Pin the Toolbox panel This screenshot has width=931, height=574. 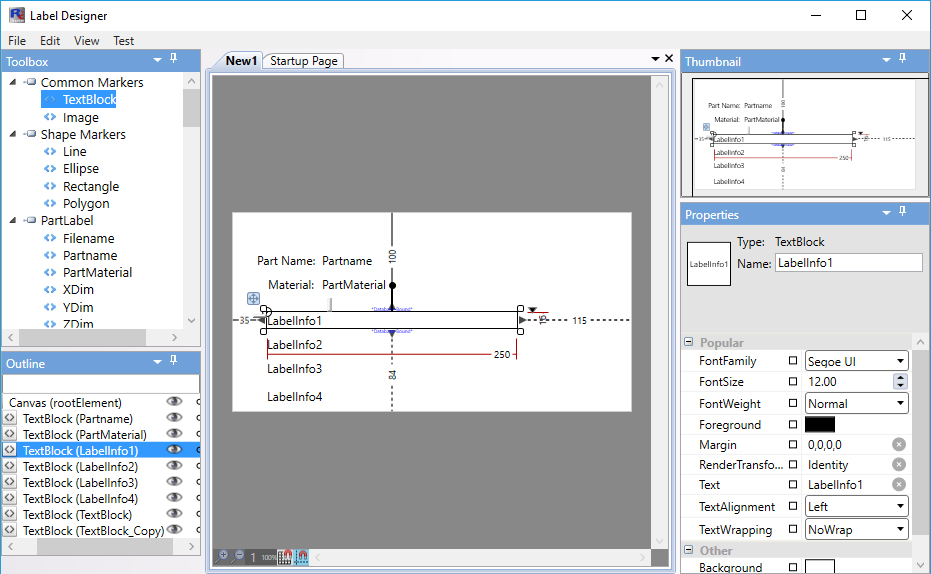[x=173, y=59]
